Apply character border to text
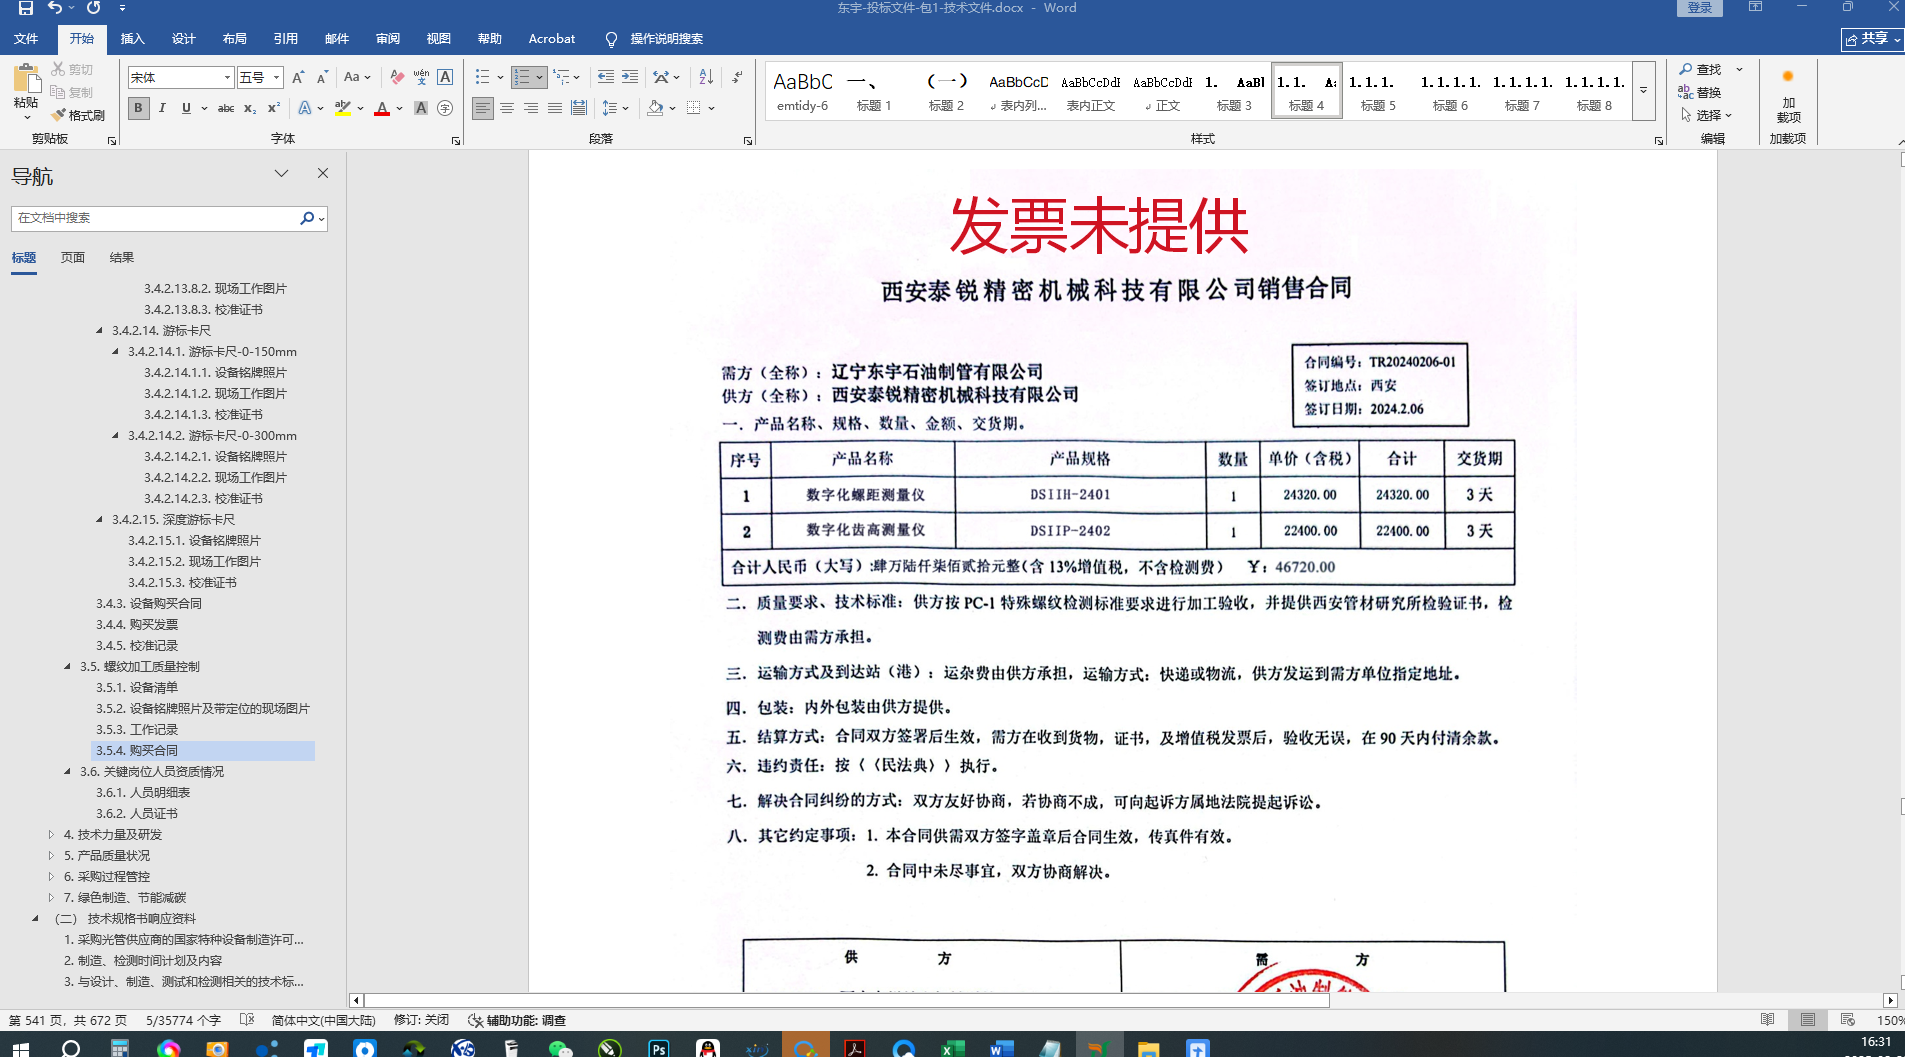This screenshot has width=1905, height=1057. (x=445, y=77)
